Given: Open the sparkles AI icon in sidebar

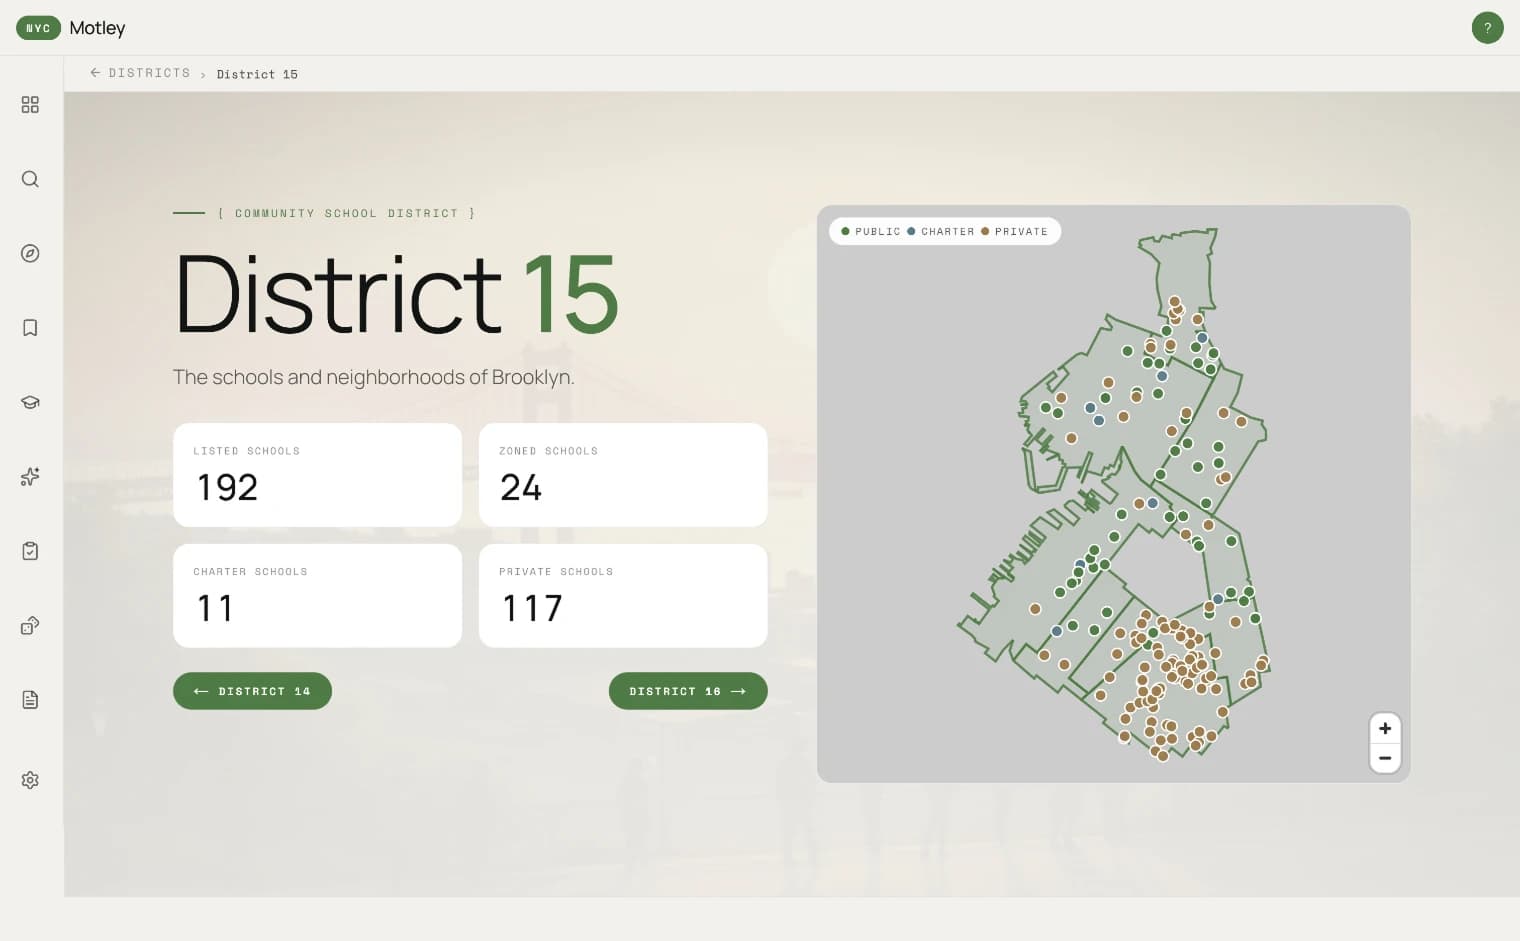Looking at the screenshot, I should (x=30, y=476).
